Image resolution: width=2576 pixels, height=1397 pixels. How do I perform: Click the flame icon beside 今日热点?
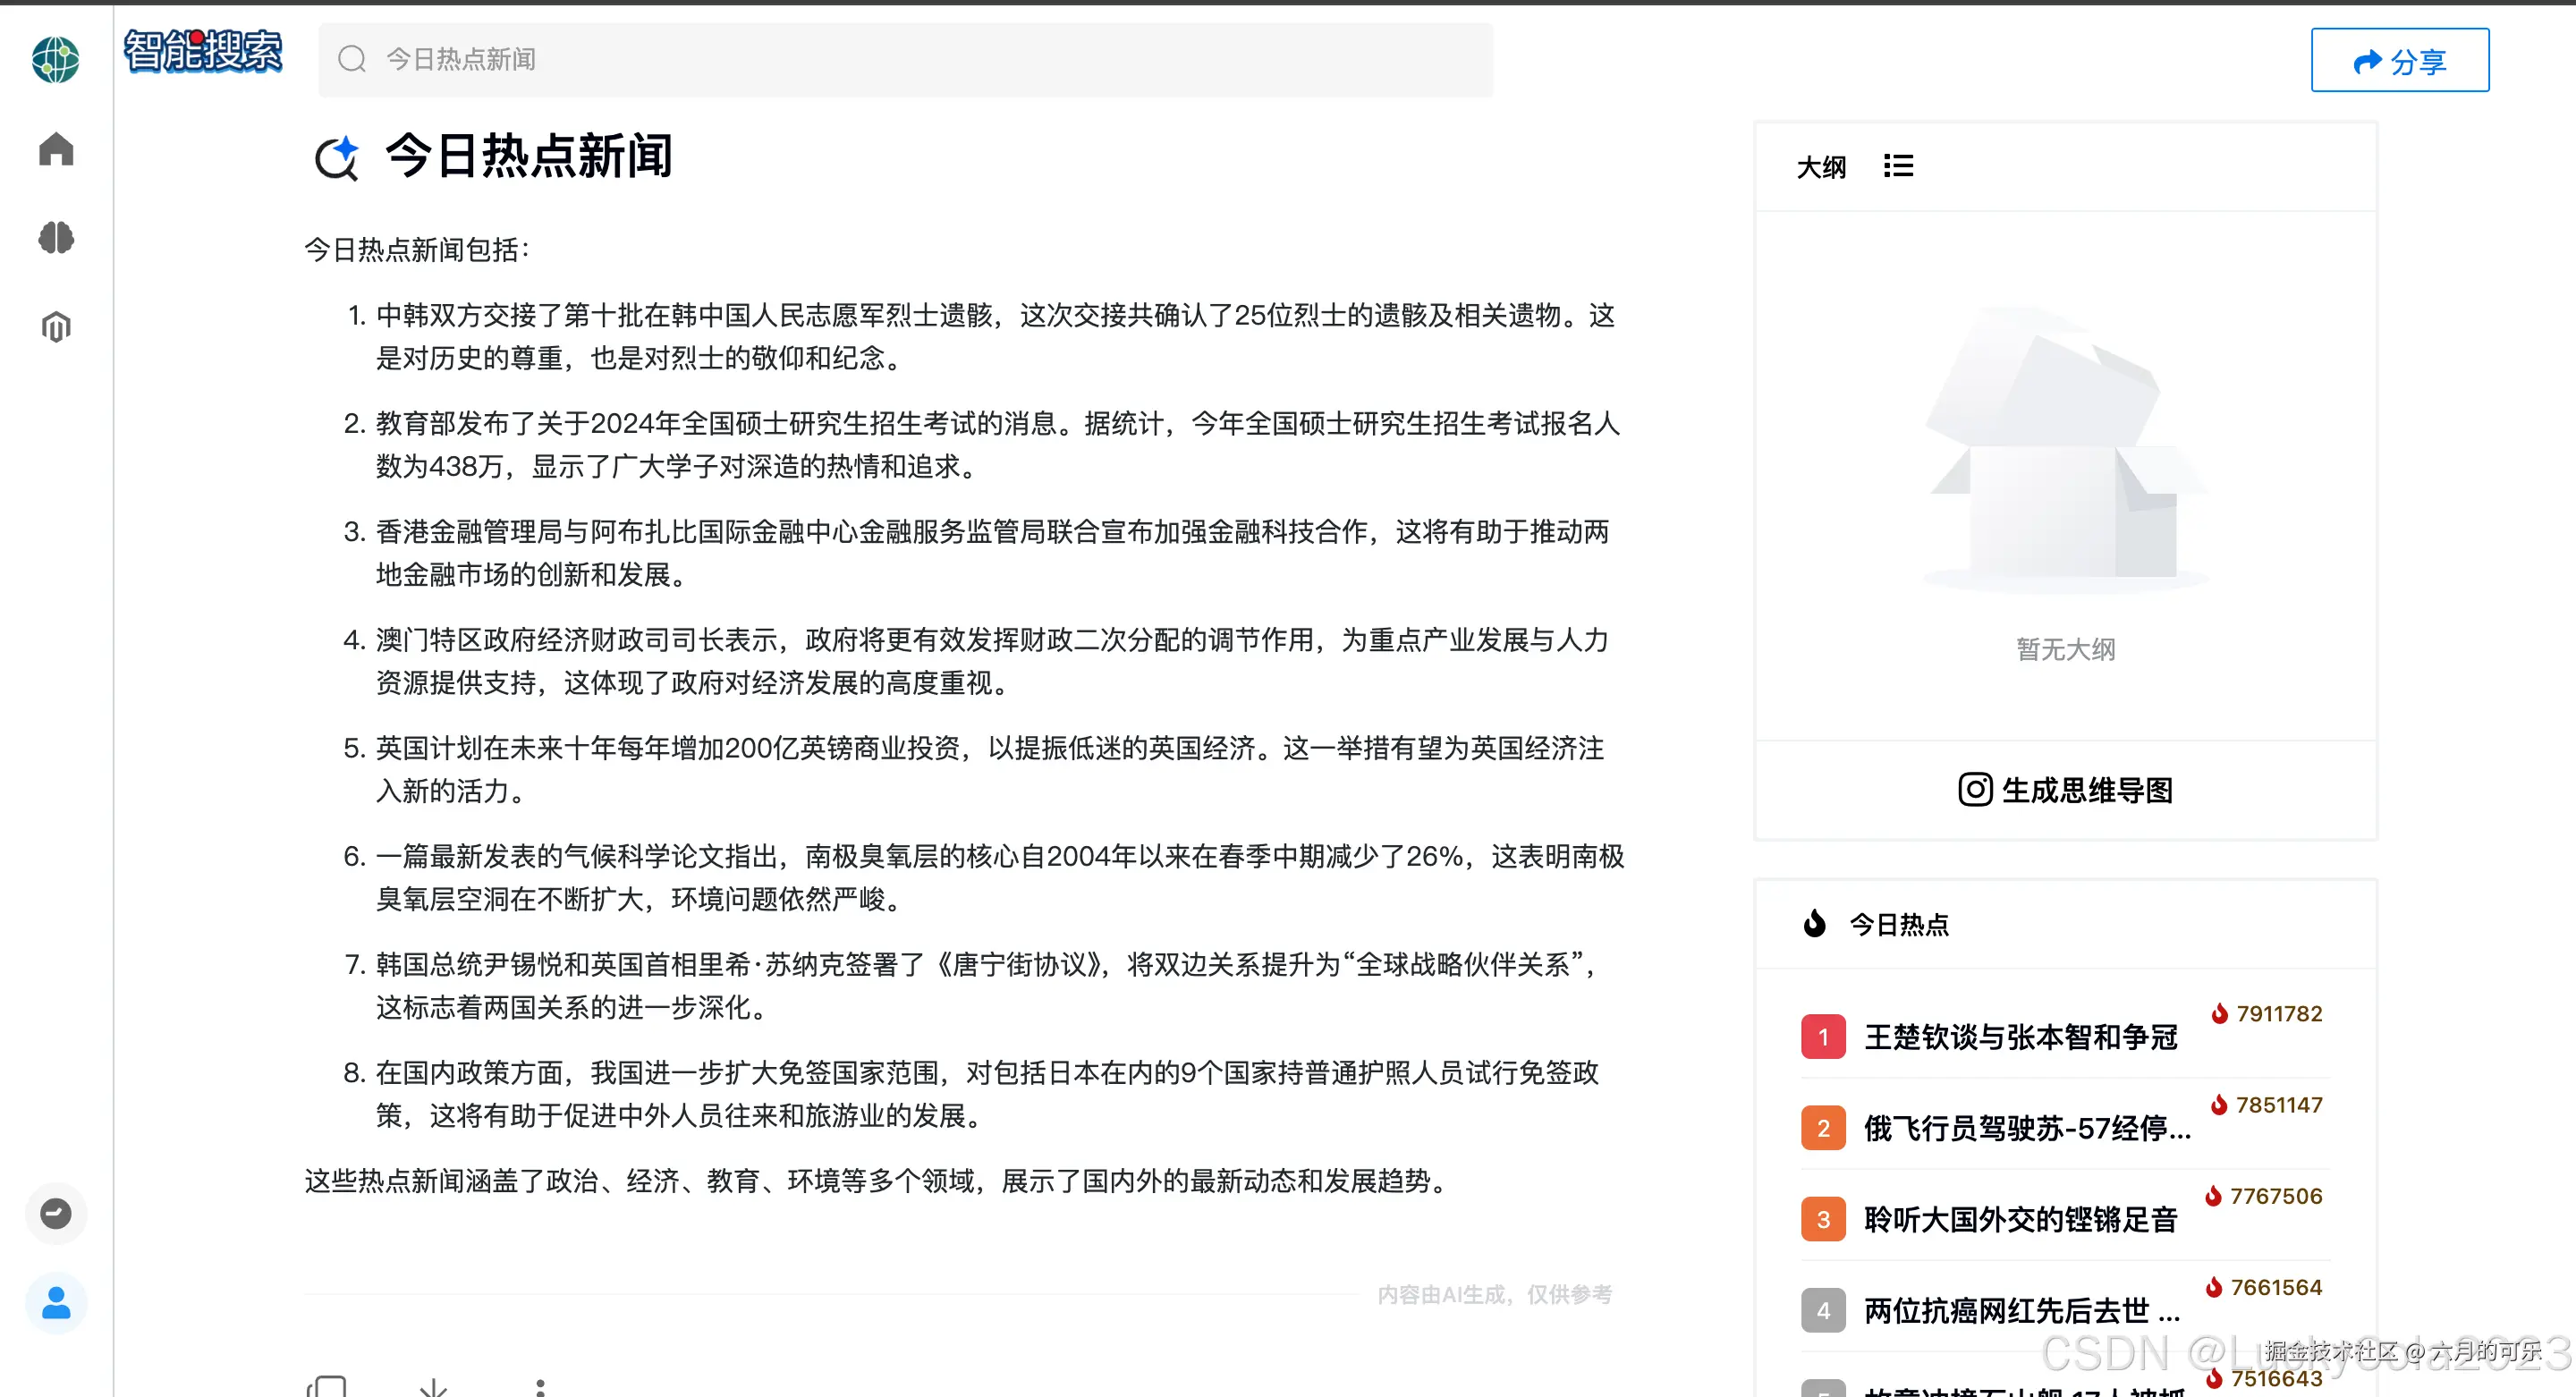pos(1817,925)
